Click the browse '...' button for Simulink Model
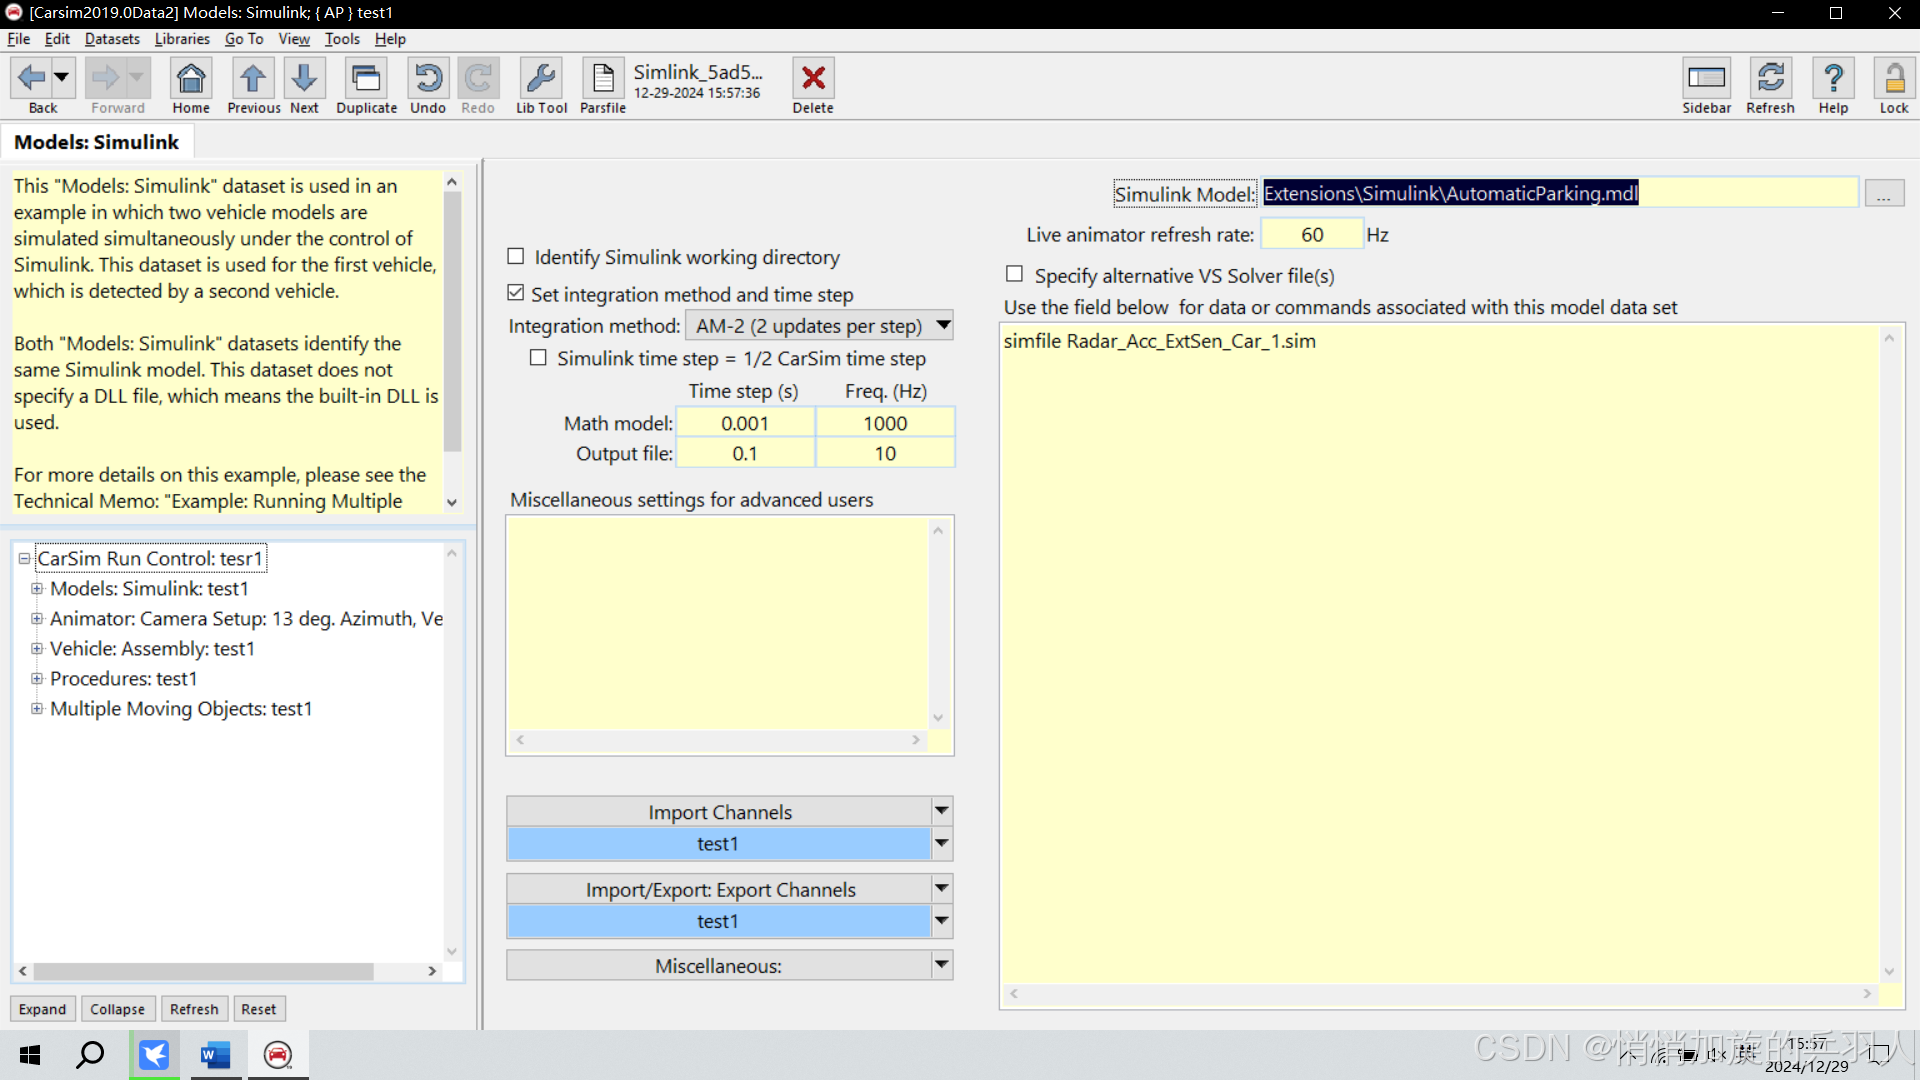 click(1883, 194)
